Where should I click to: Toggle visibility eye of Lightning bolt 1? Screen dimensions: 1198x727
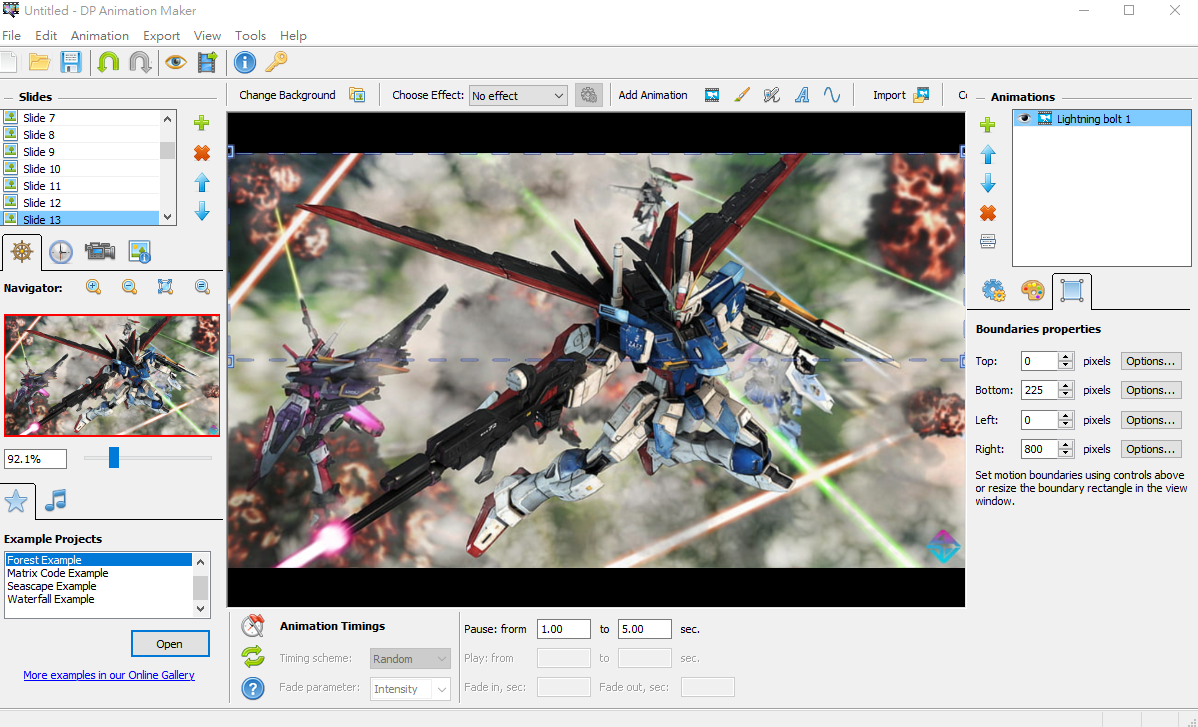pyautogui.click(x=1023, y=119)
